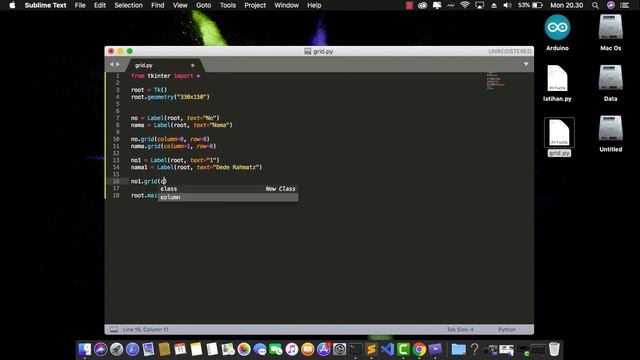The image size is (640, 360).
Task: Open the Python syntax selector in status bar
Action: pyautogui.click(x=507, y=329)
